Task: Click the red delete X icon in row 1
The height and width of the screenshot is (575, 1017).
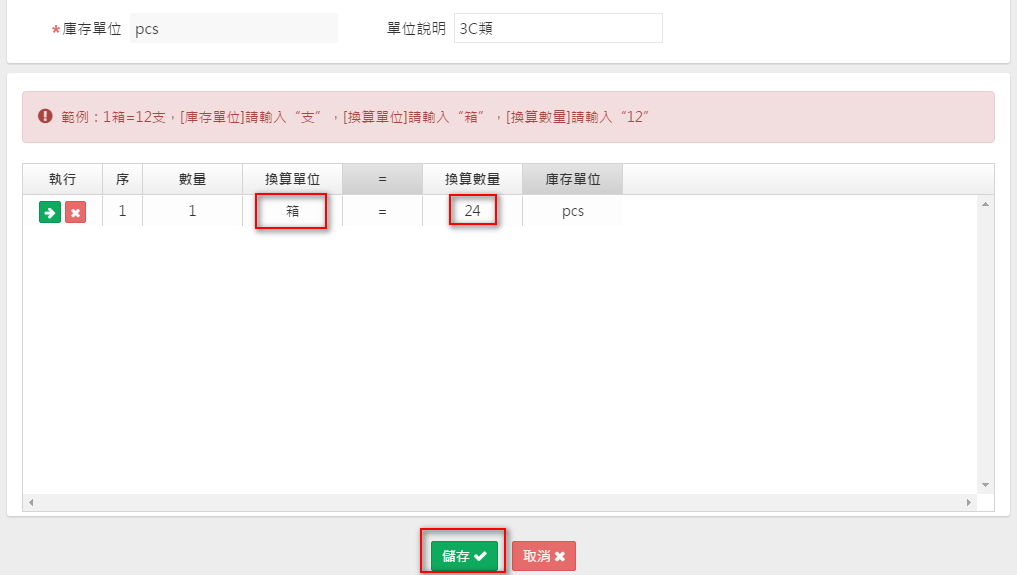Action: 75,212
